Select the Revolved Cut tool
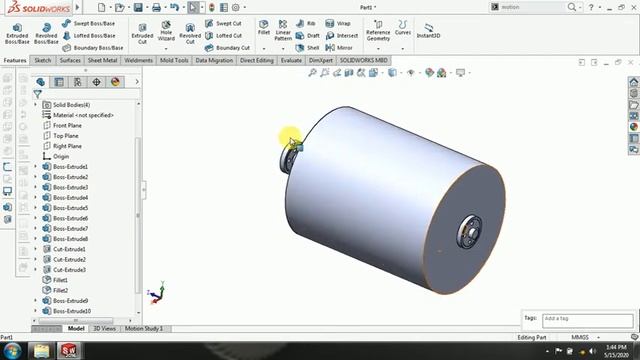Screen dimensions: 640x360 (190, 33)
